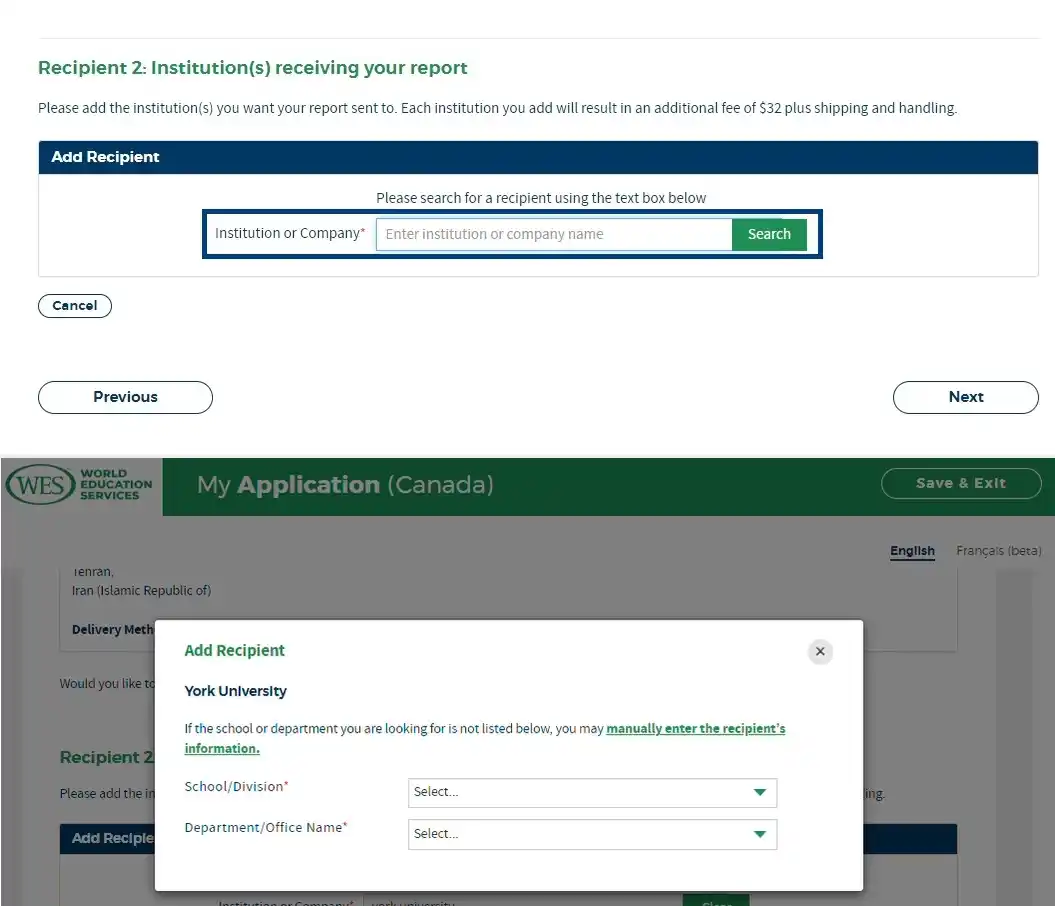The image size is (1055, 906).
Task: Click the green Search button
Action: pyautogui.click(x=769, y=234)
